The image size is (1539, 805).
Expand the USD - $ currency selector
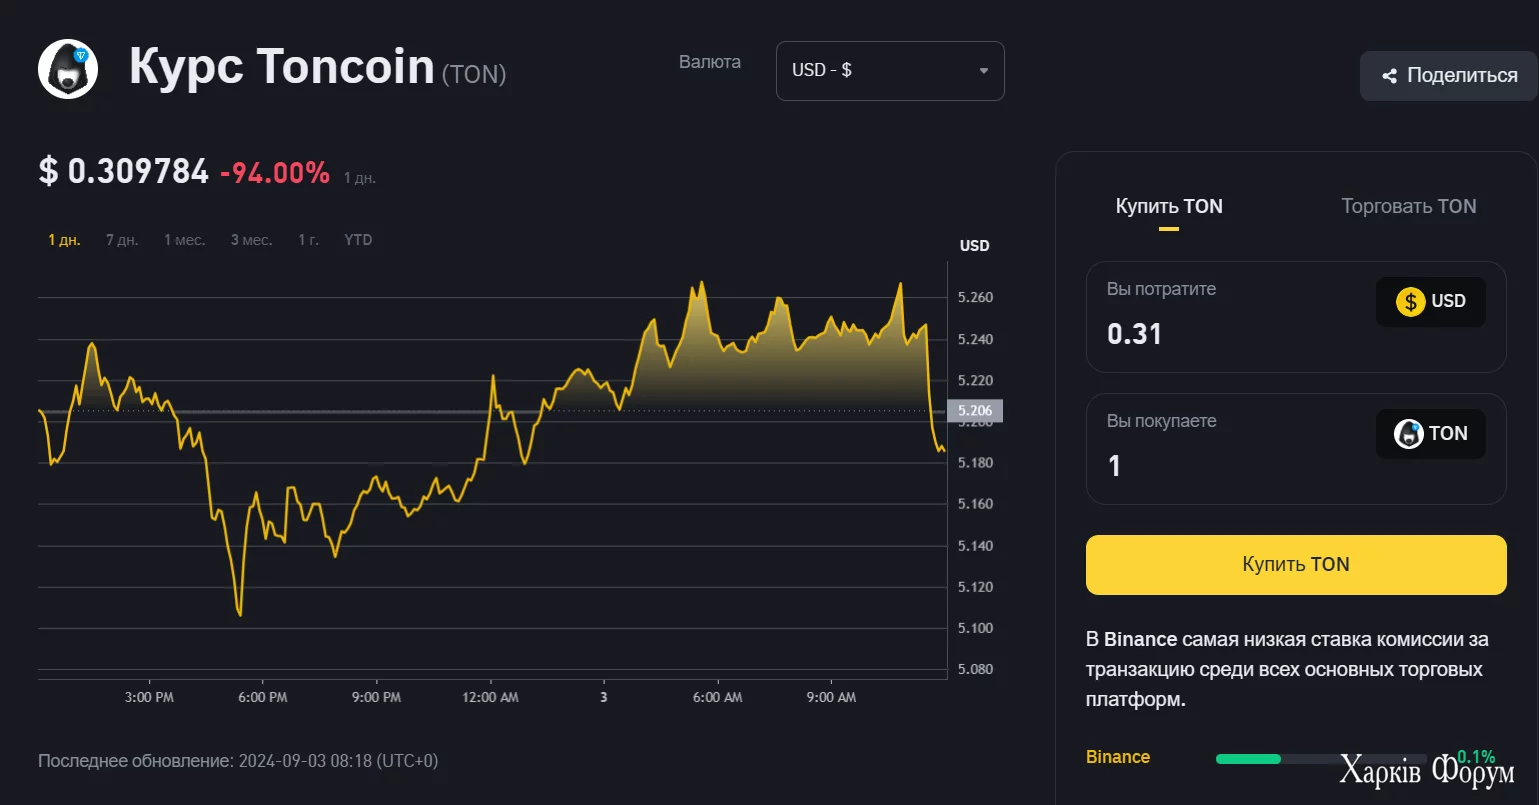click(889, 71)
